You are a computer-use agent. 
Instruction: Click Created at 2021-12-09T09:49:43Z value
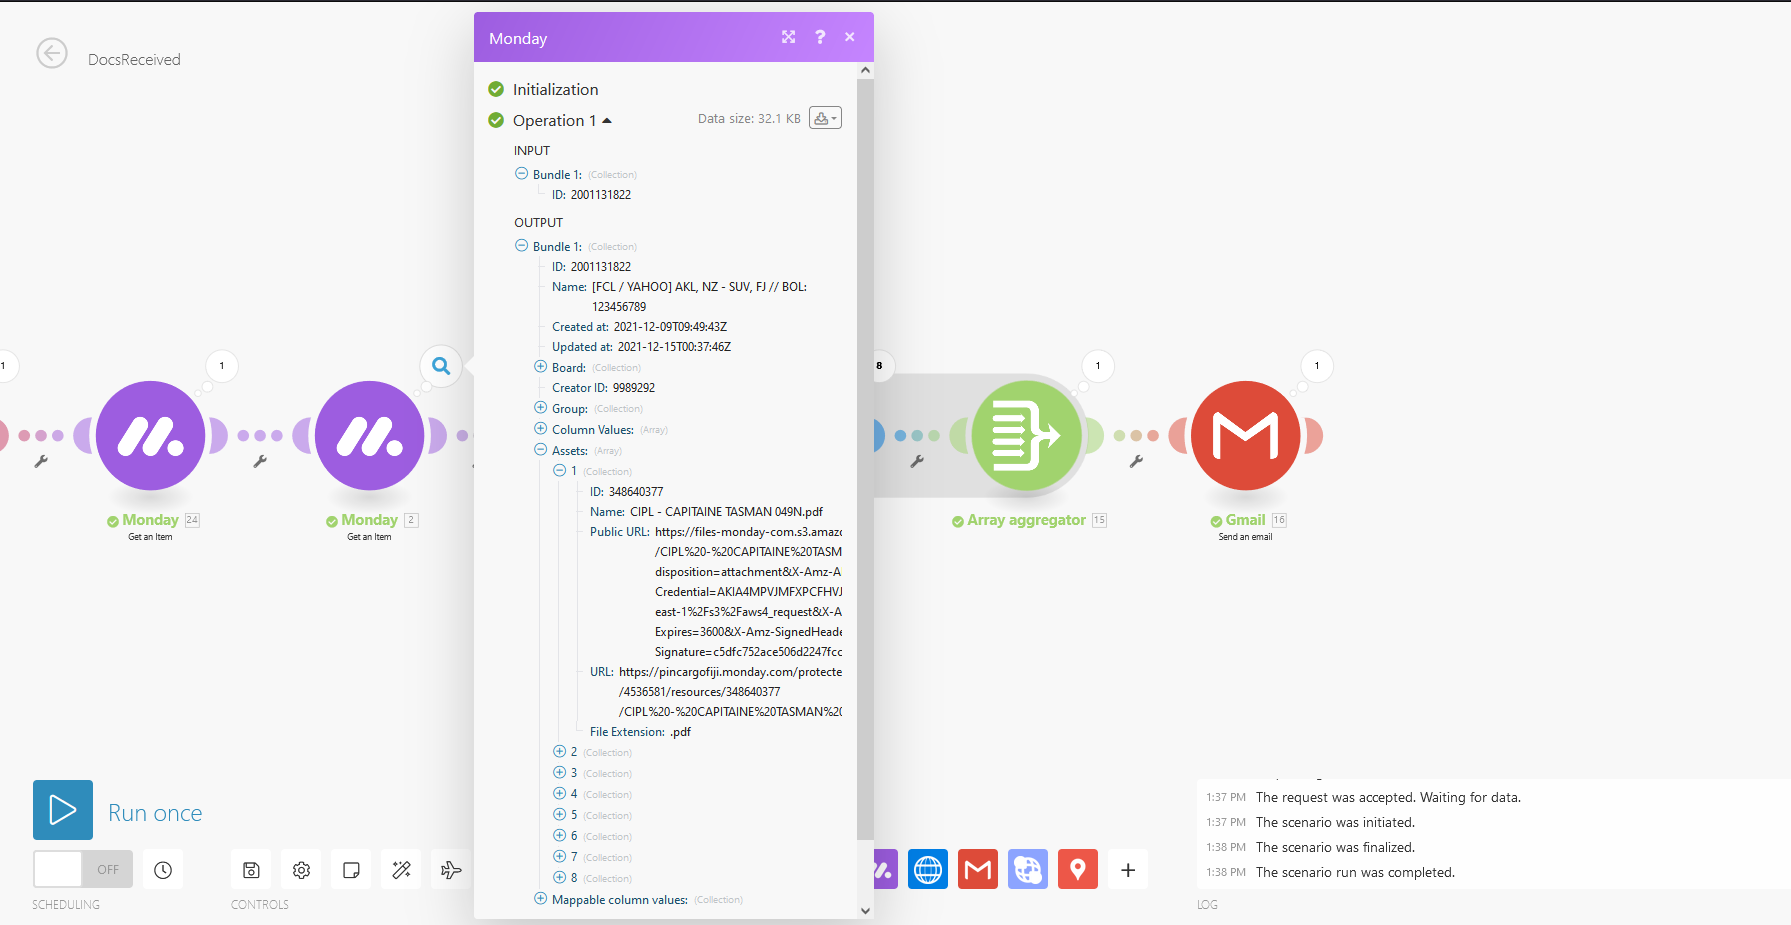pyautogui.click(x=670, y=327)
